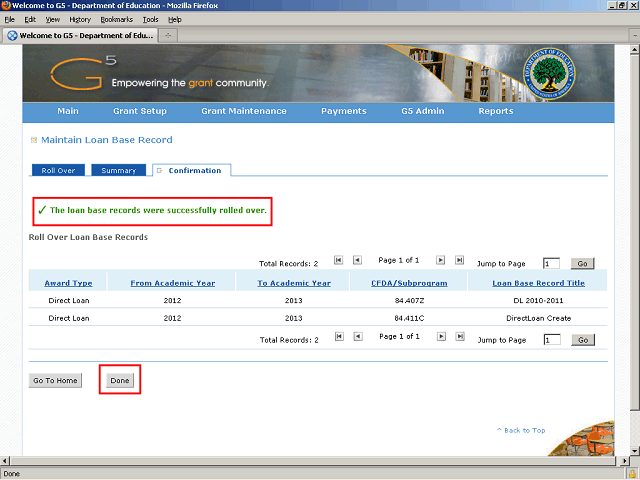
Task: Go to last page in bottom pager
Action: pos(460,336)
